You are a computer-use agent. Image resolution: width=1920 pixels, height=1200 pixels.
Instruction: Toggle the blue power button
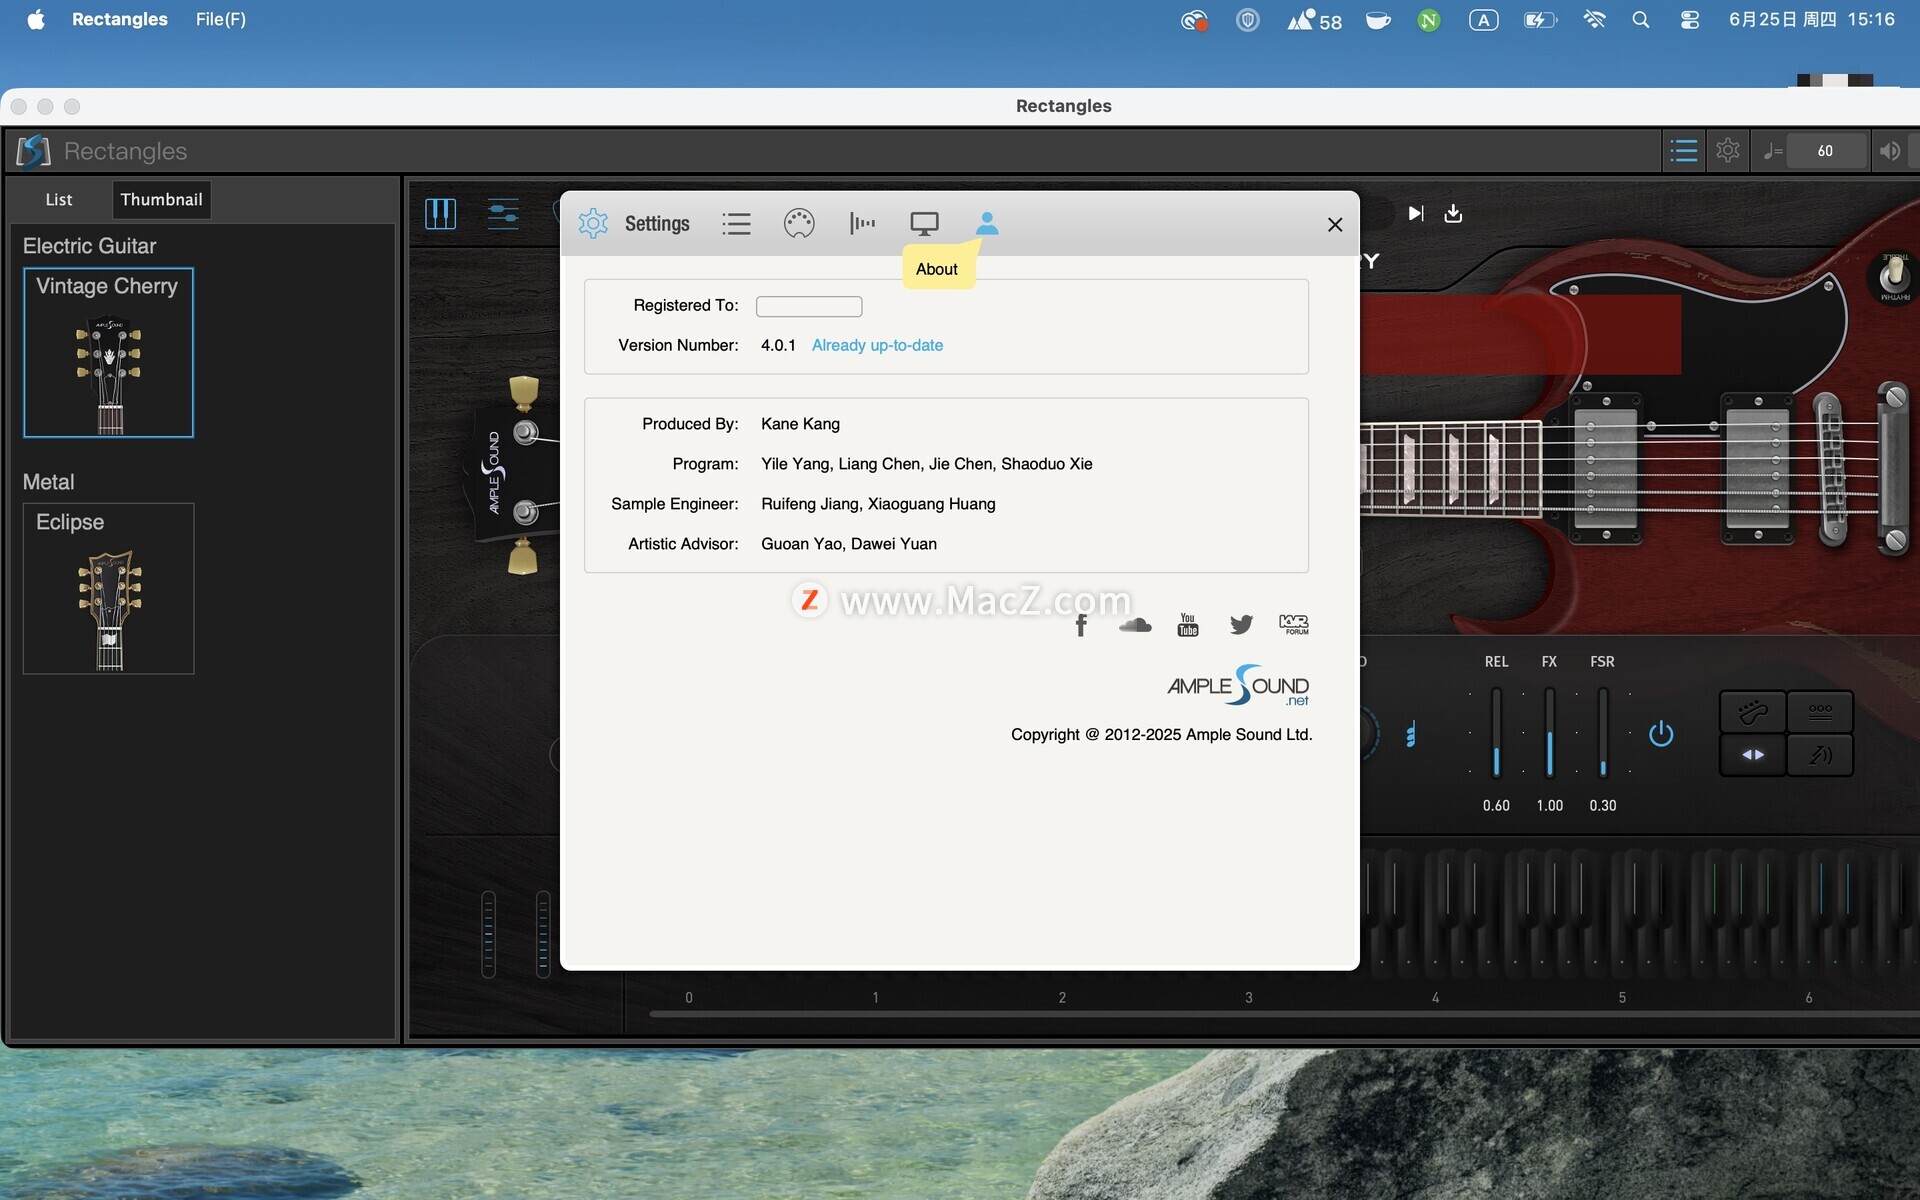1661,734
